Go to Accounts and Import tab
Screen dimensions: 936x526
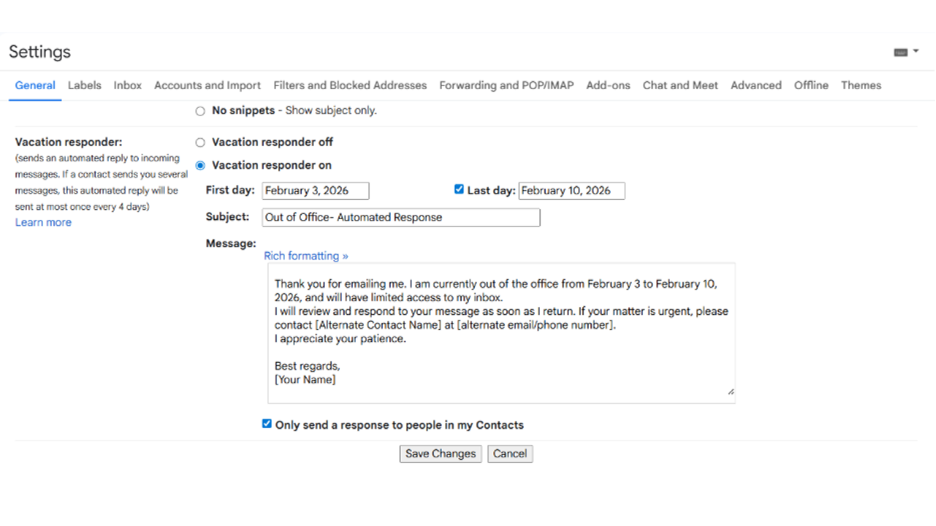pos(207,86)
